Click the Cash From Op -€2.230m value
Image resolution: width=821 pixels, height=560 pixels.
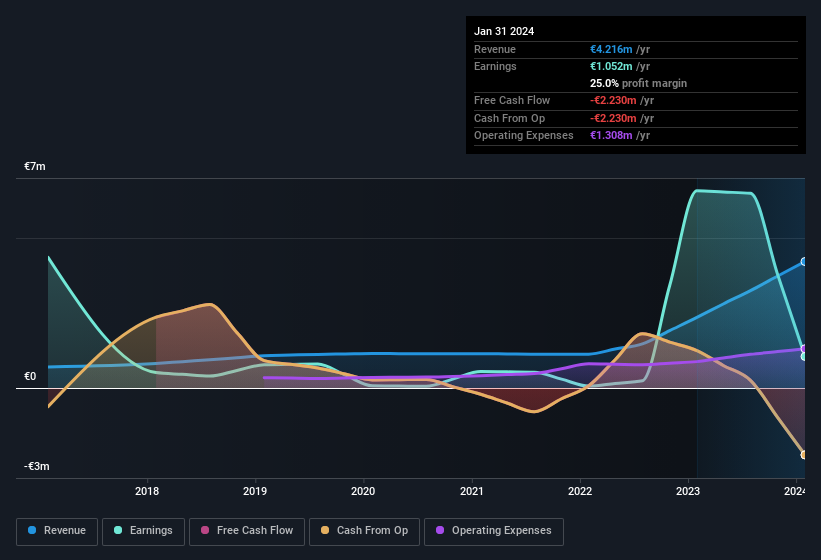point(613,118)
